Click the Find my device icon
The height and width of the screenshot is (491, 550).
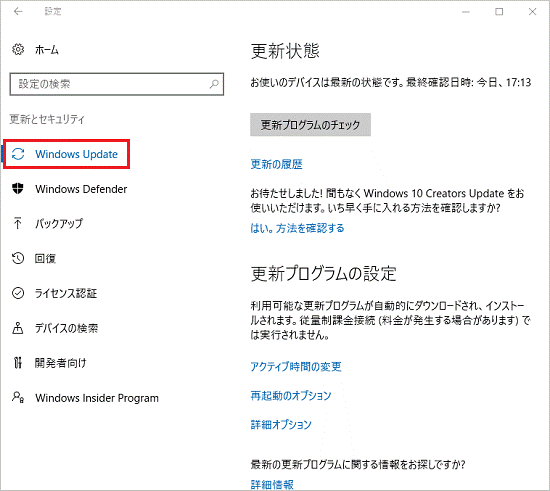click(18, 328)
